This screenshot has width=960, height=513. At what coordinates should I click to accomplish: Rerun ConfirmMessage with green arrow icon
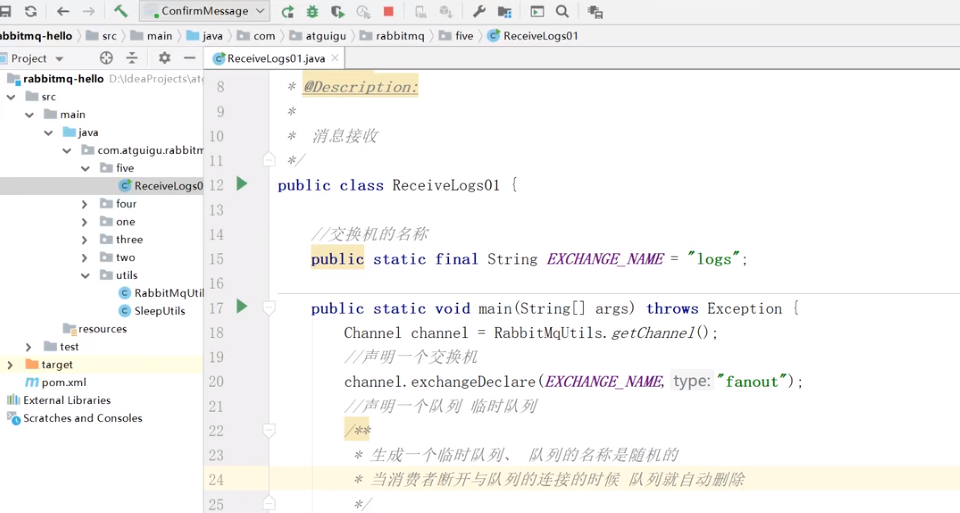point(287,11)
